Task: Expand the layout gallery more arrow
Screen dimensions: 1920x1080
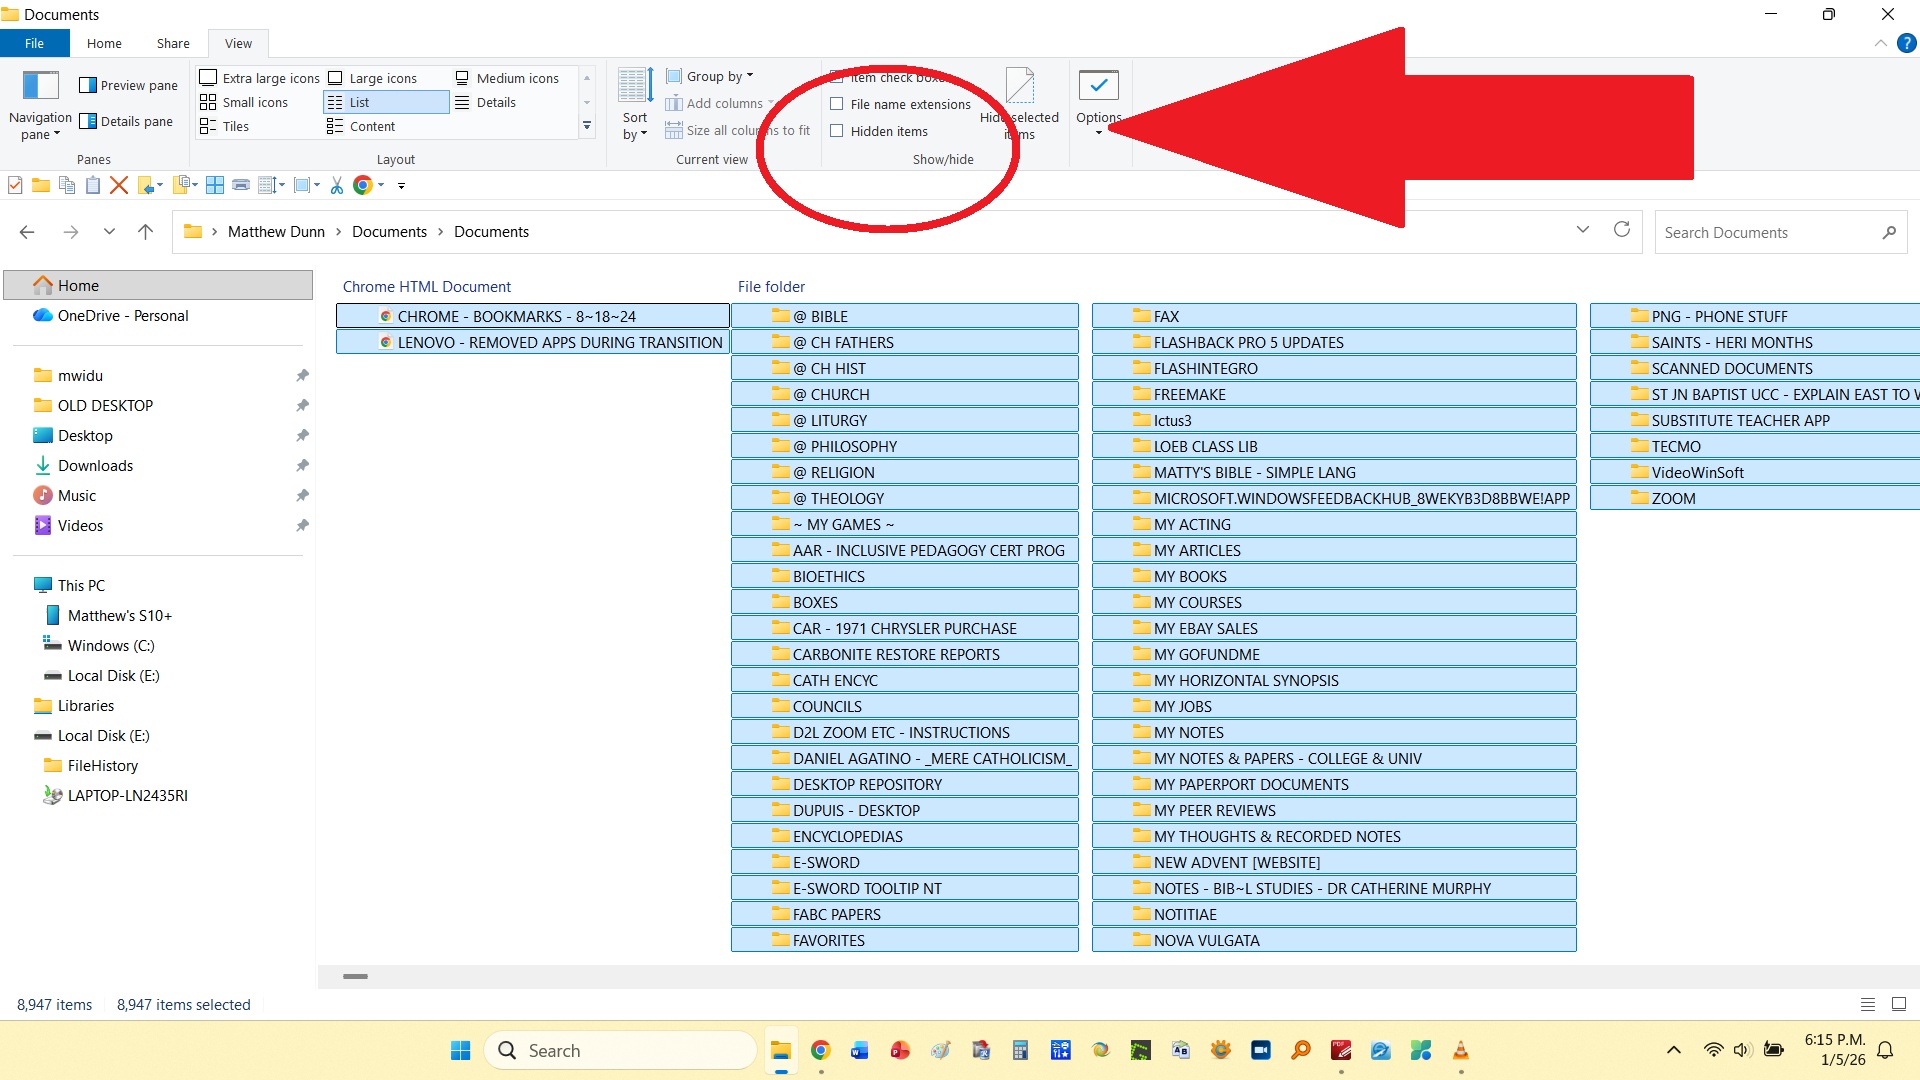Action: pyautogui.click(x=587, y=126)
